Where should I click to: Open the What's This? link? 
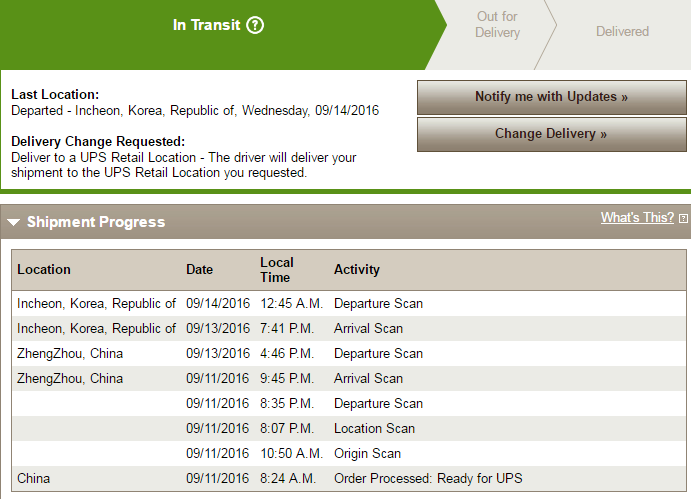pos(637,217)
